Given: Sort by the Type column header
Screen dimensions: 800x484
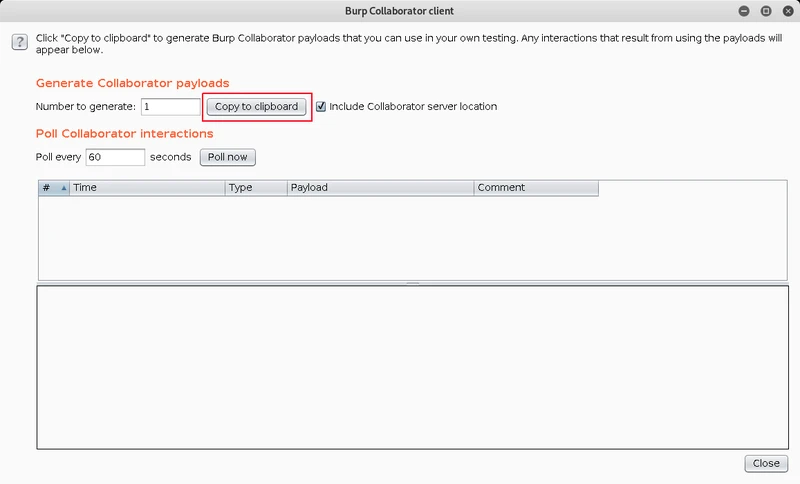Looking at the screenshot, I should [256, 188].
